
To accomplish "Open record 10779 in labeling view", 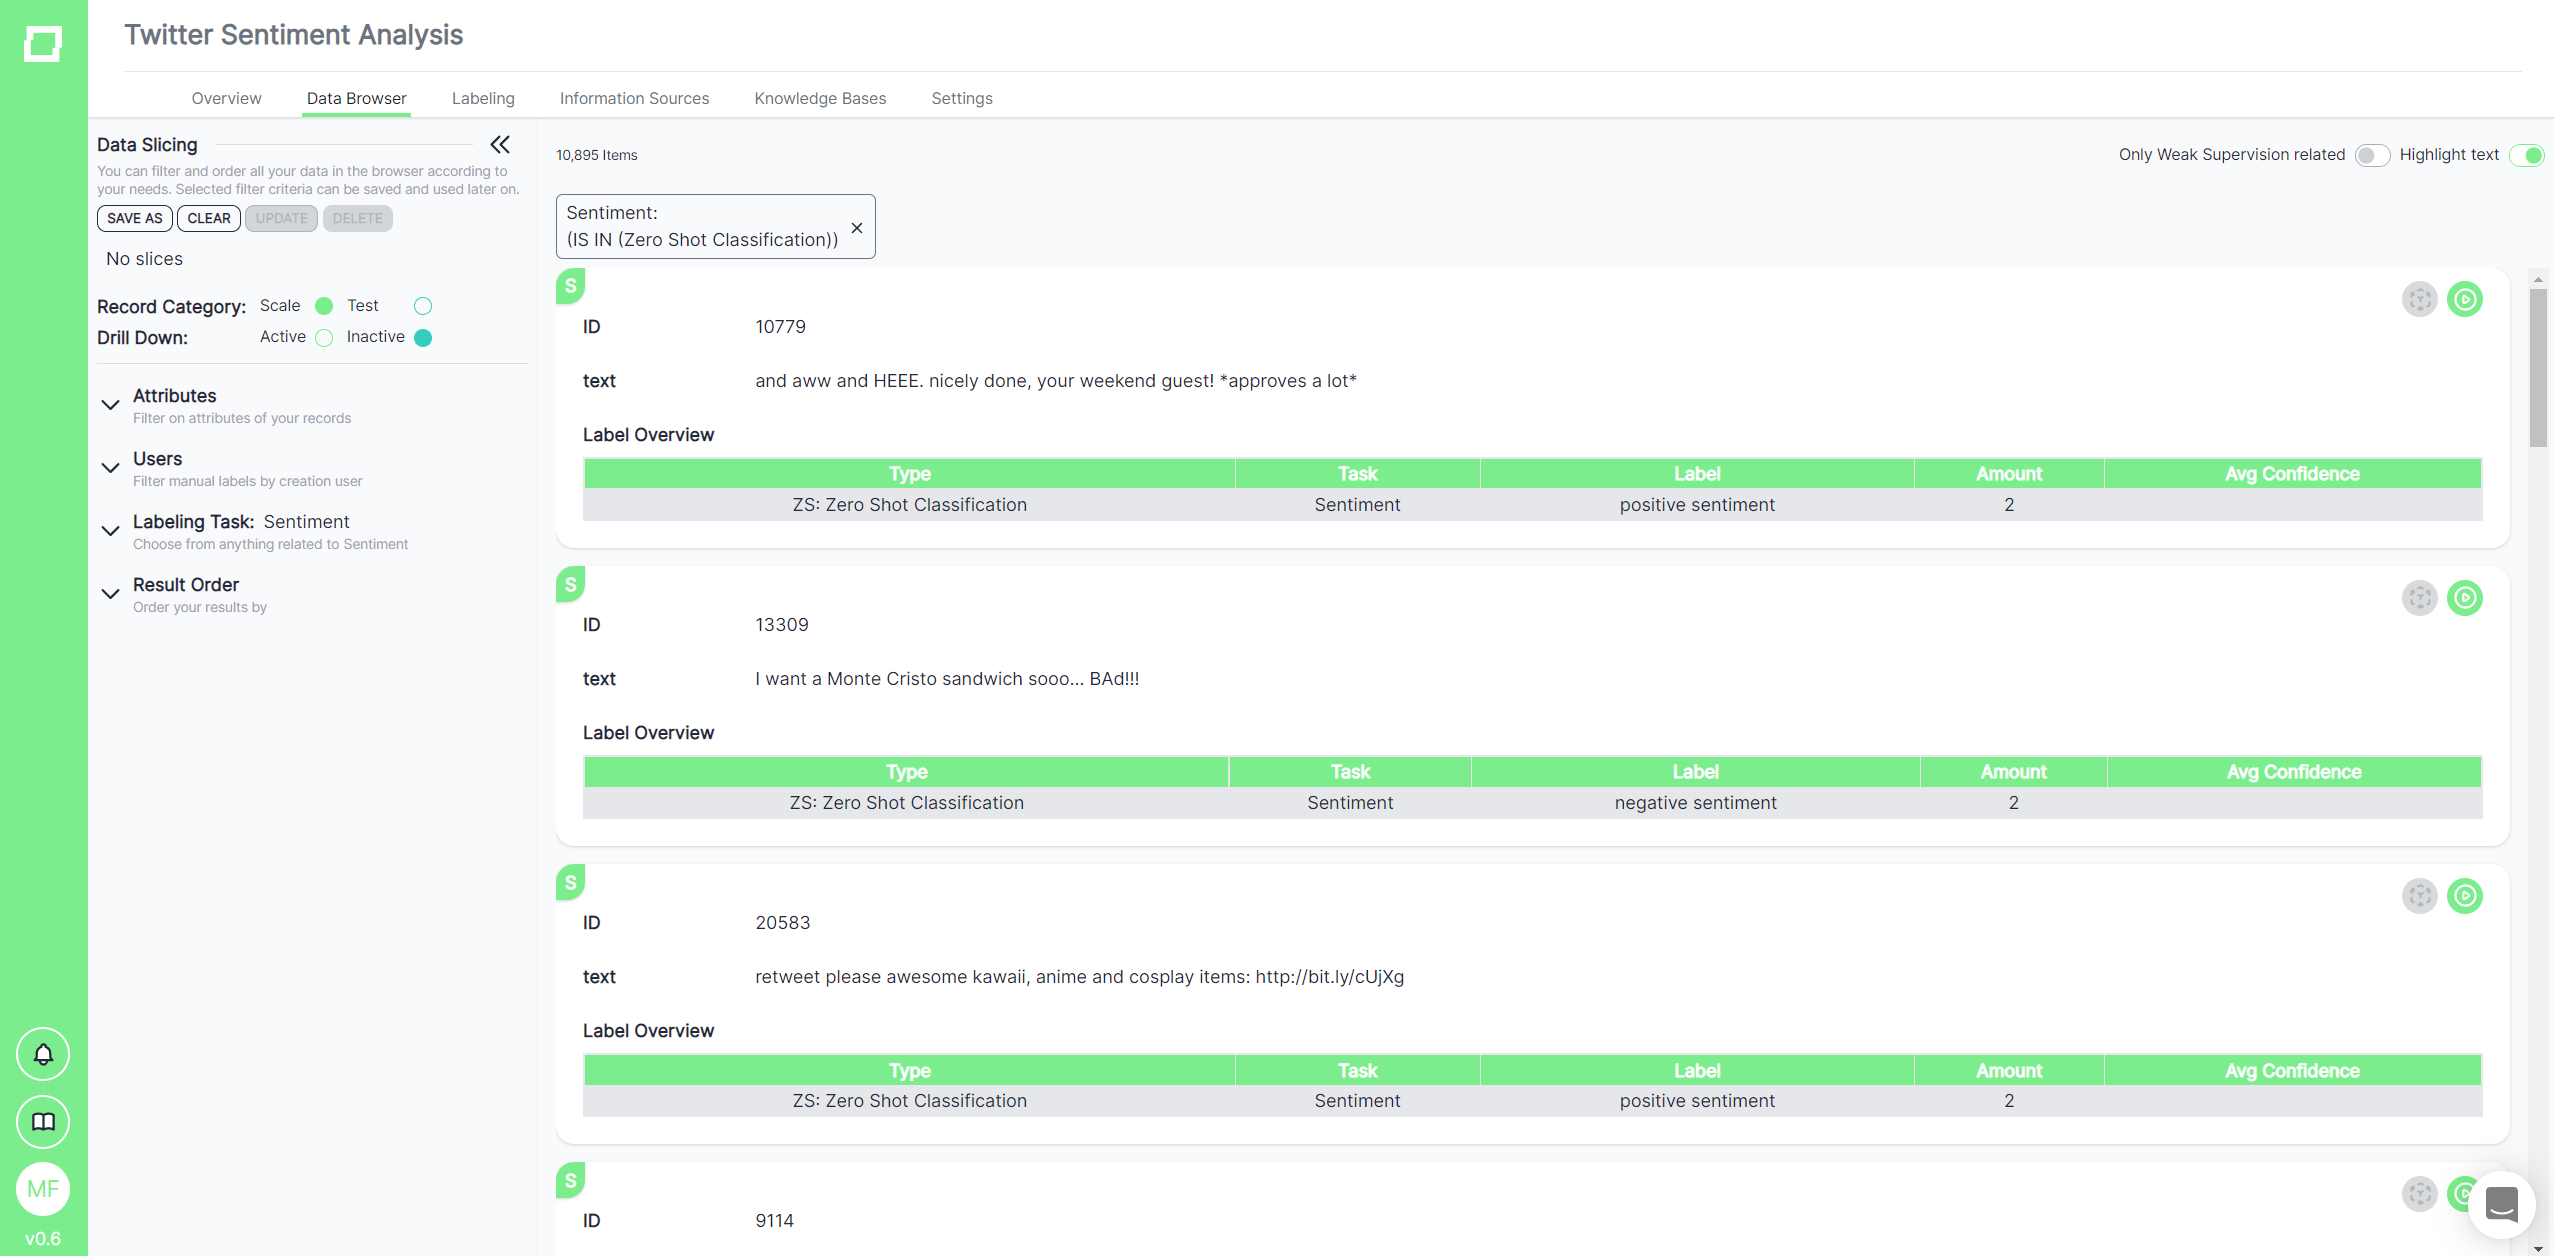I will click(x=2464, y=299).
